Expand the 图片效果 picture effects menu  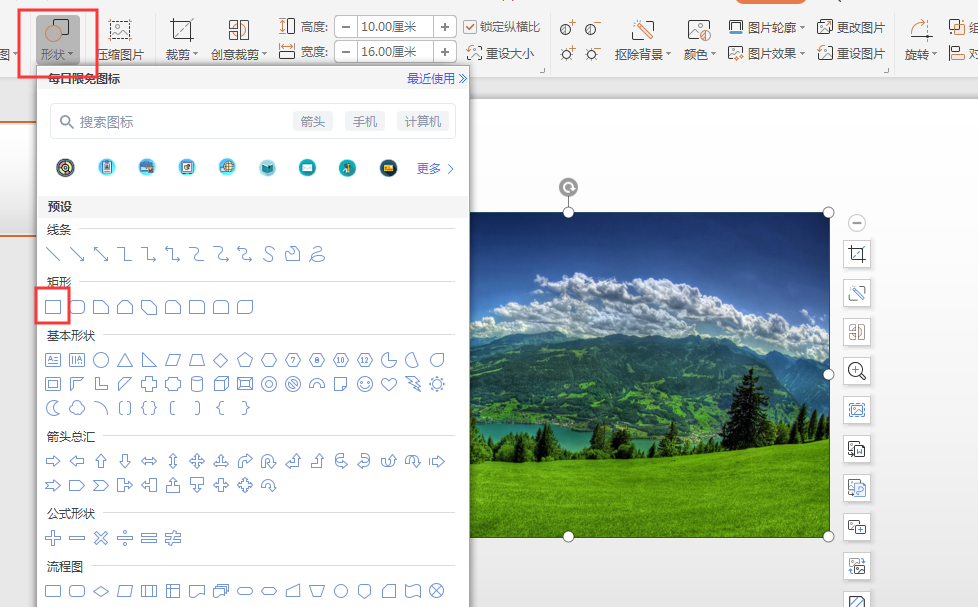coord(767,54)
